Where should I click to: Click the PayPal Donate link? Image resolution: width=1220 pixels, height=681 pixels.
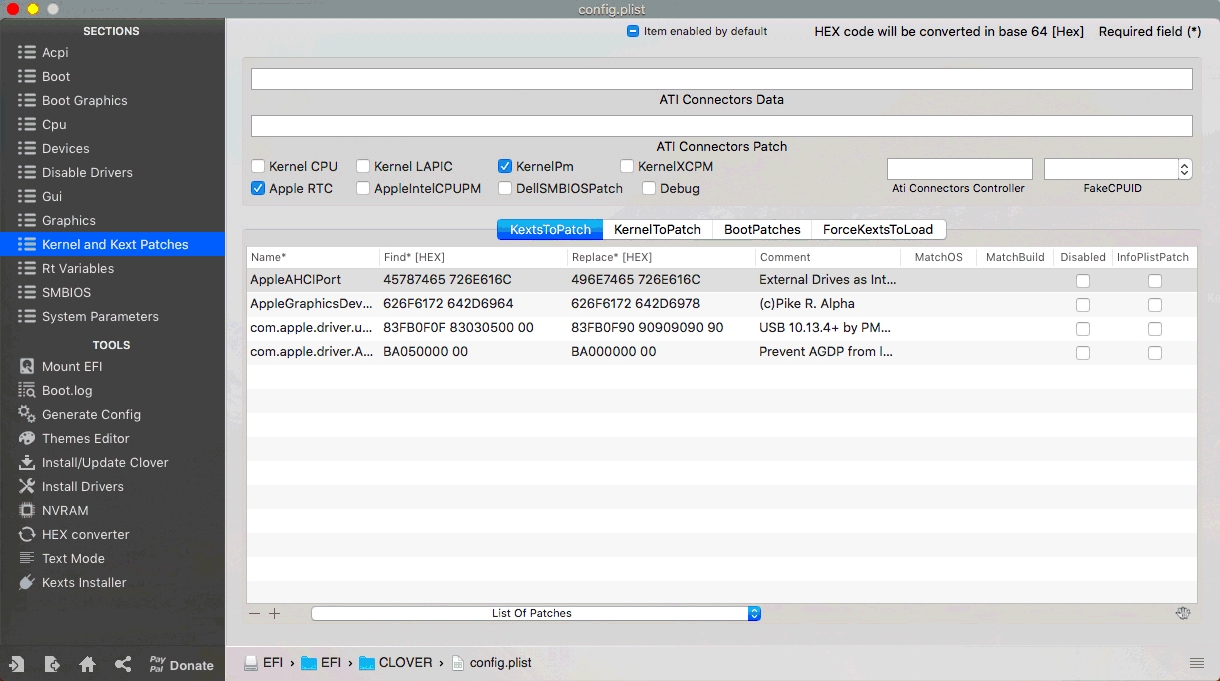(x=181, y=663)
